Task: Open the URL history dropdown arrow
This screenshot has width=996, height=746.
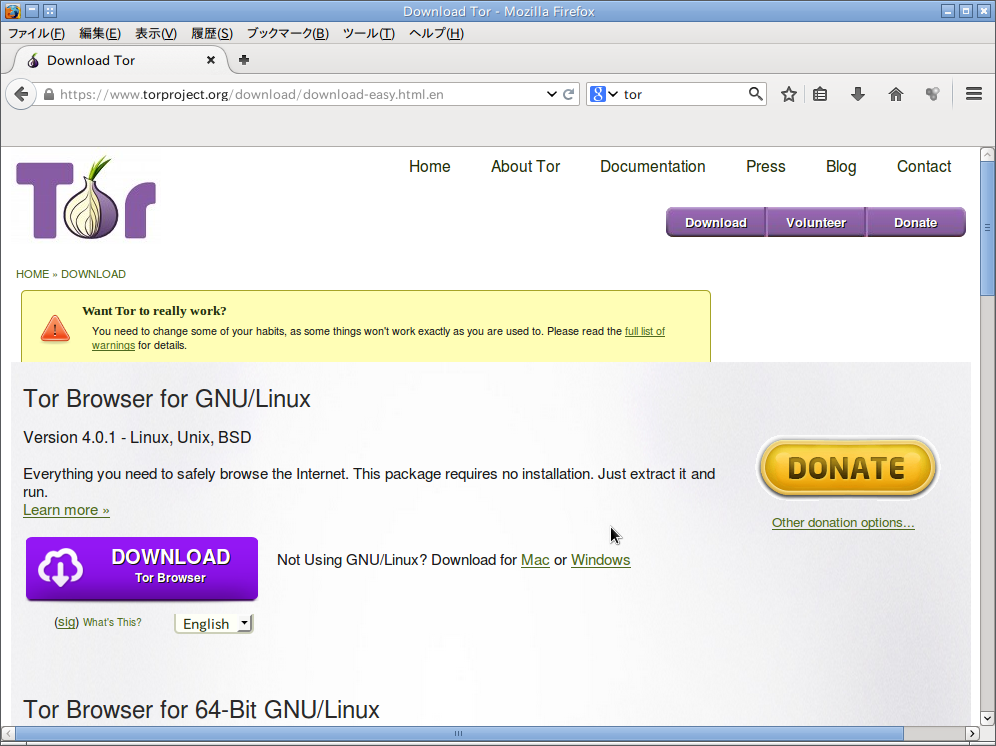Action: coord(551,94)
